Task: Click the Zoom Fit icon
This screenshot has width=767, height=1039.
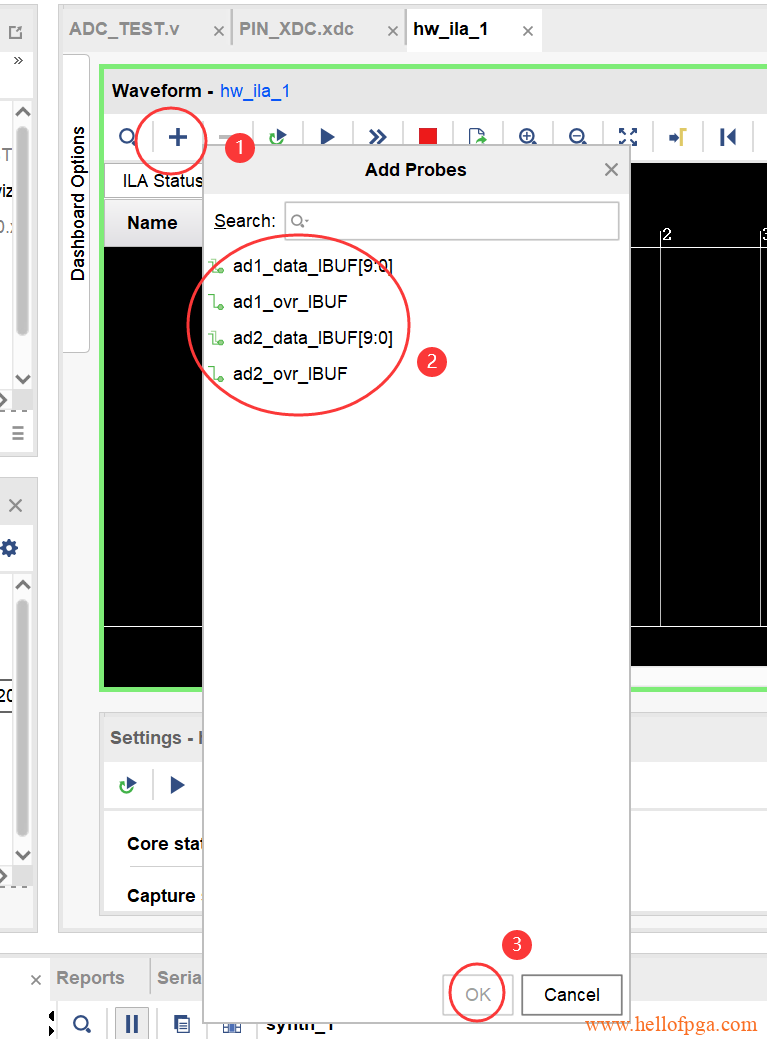Action: click(627, 137)
